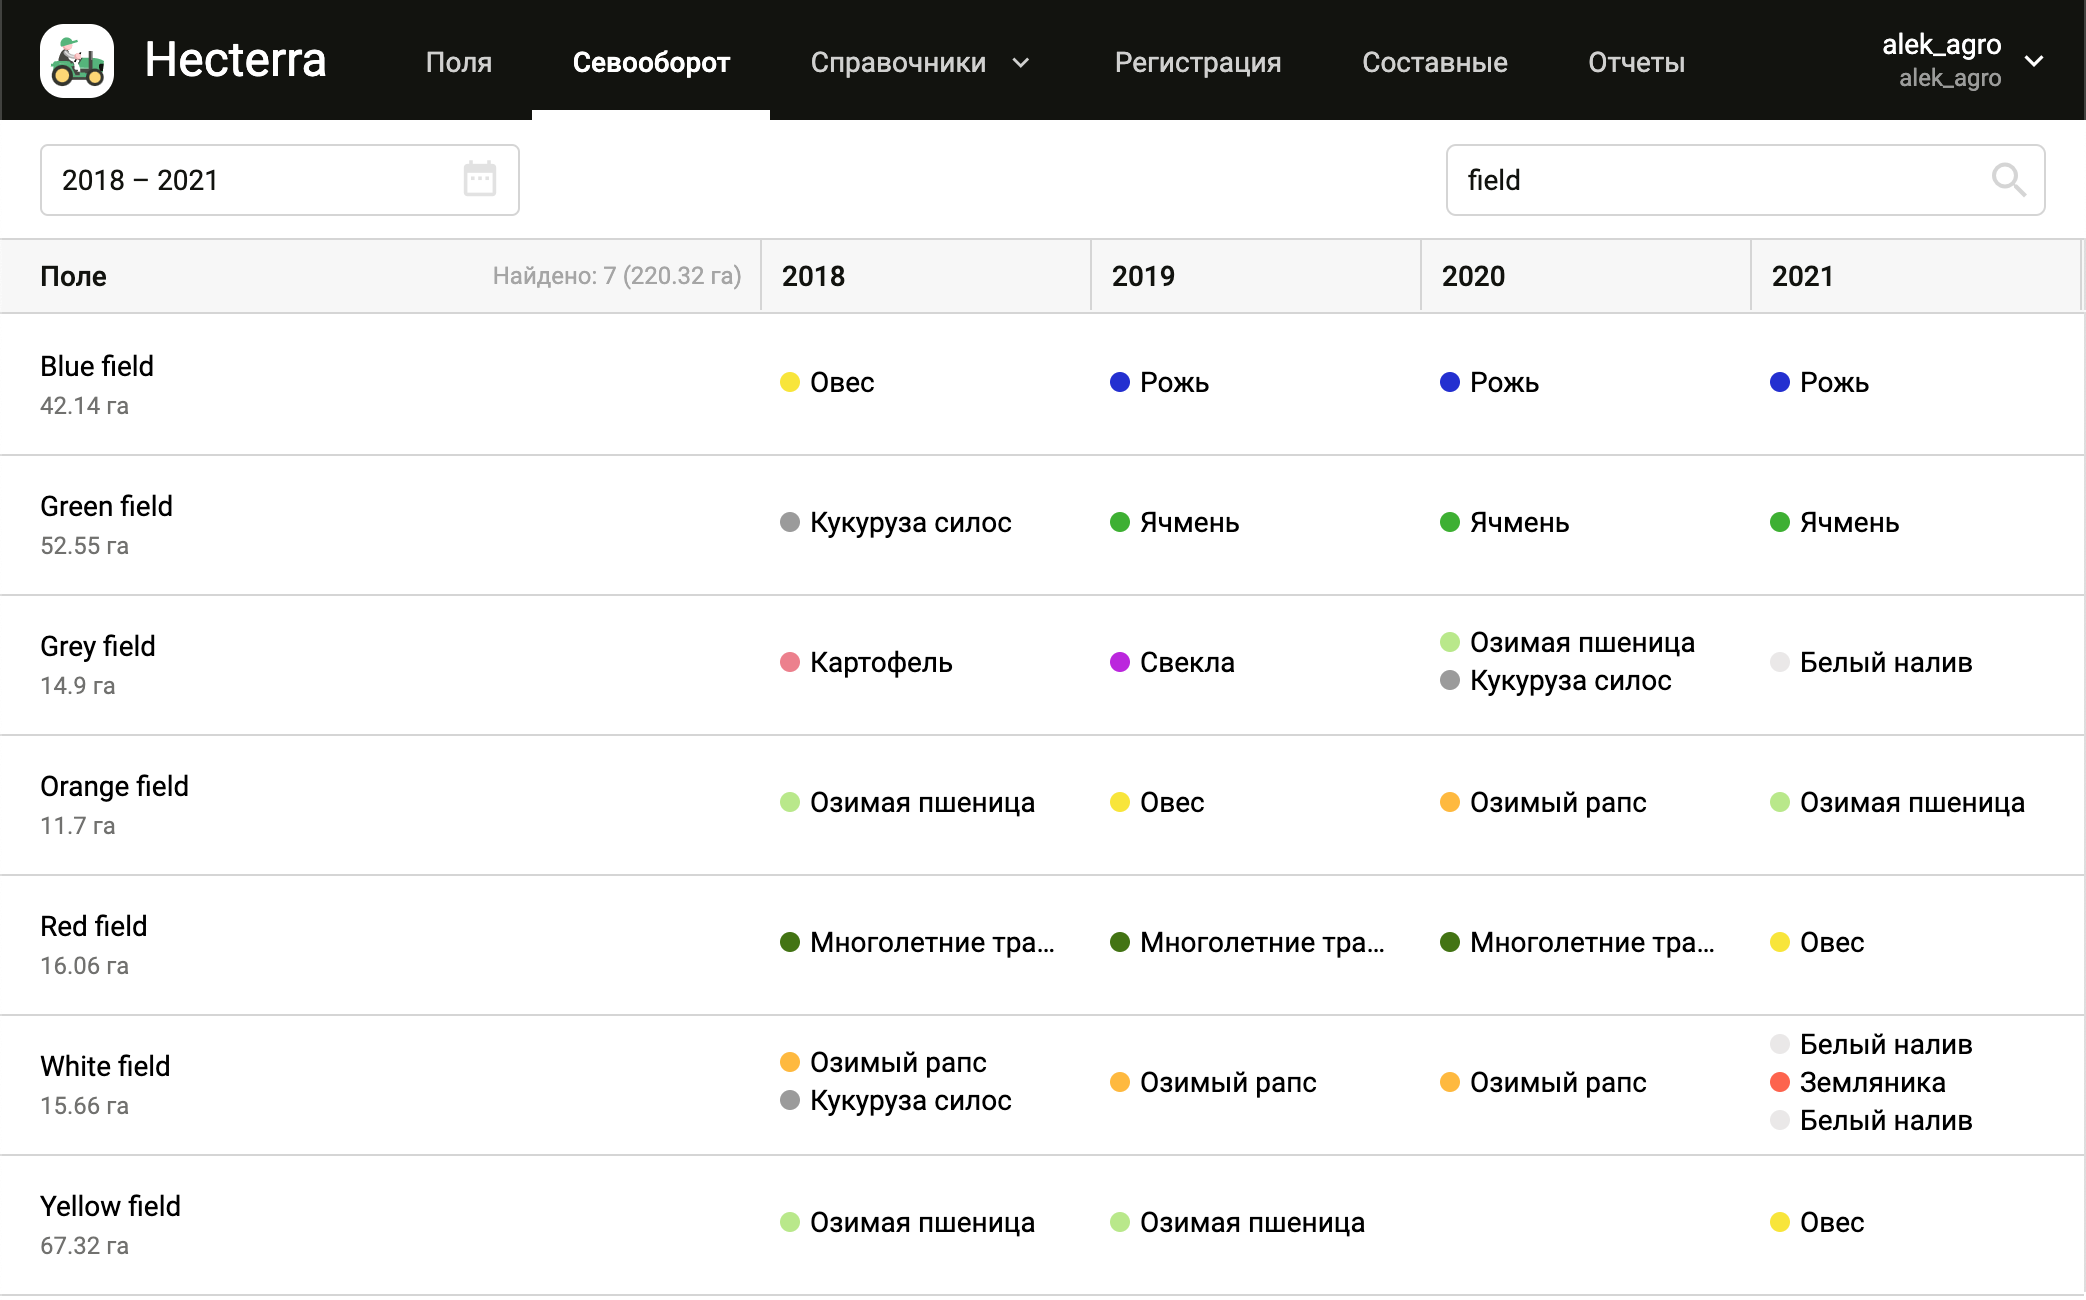This screenshot has width=2086, height=1300.
Task: Expand the Справочники dropdown arrow
Action: [x=1021, y=63]
